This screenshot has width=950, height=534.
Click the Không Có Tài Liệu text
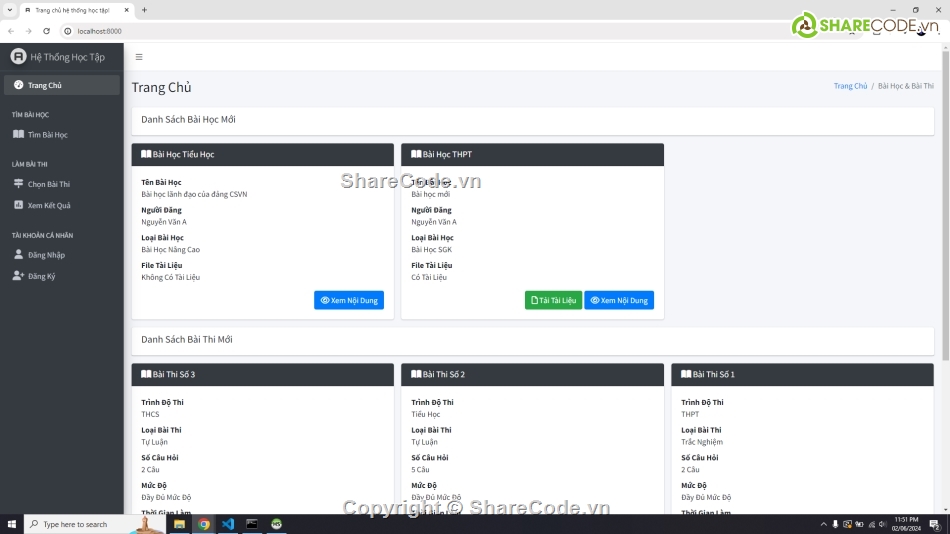[x=170, y=277]
